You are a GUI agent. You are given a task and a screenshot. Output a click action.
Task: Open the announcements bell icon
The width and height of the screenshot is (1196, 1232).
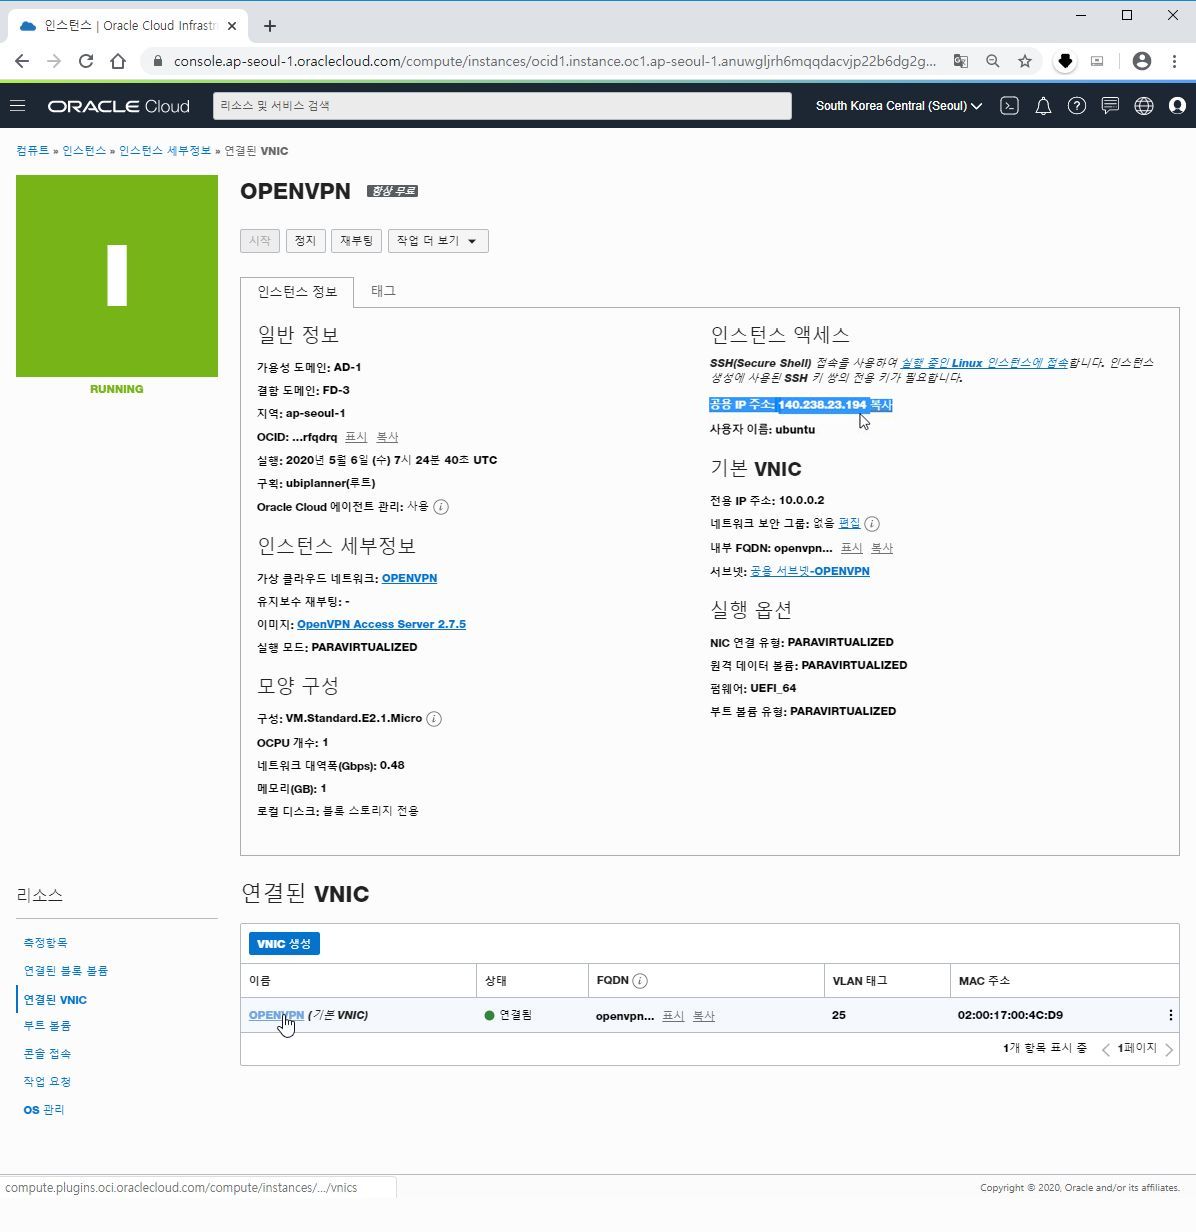pyautogui.click(x=1043, y=105)
